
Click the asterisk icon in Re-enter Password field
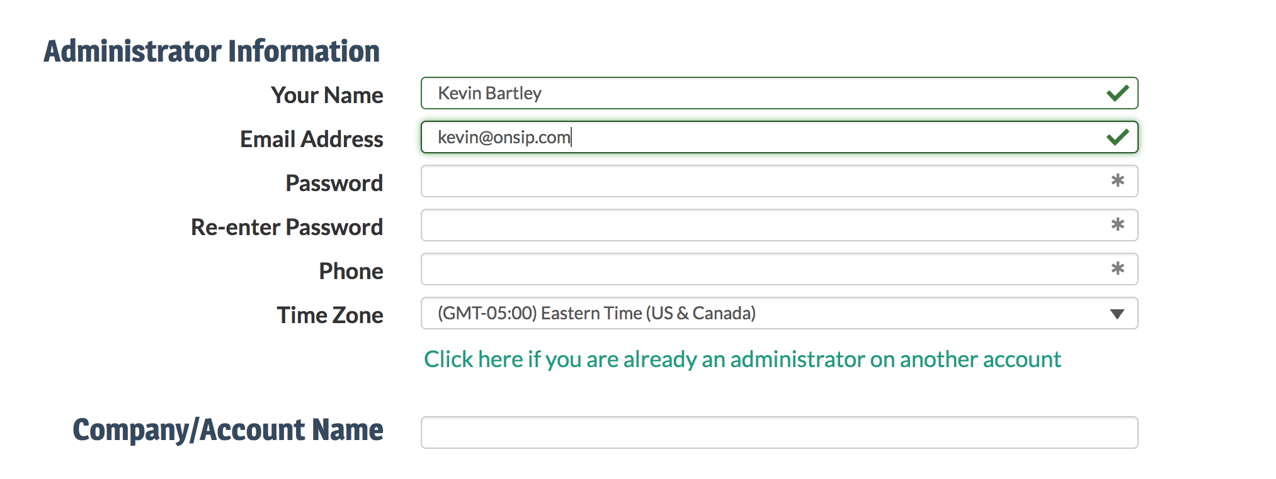pos(1117,226)
